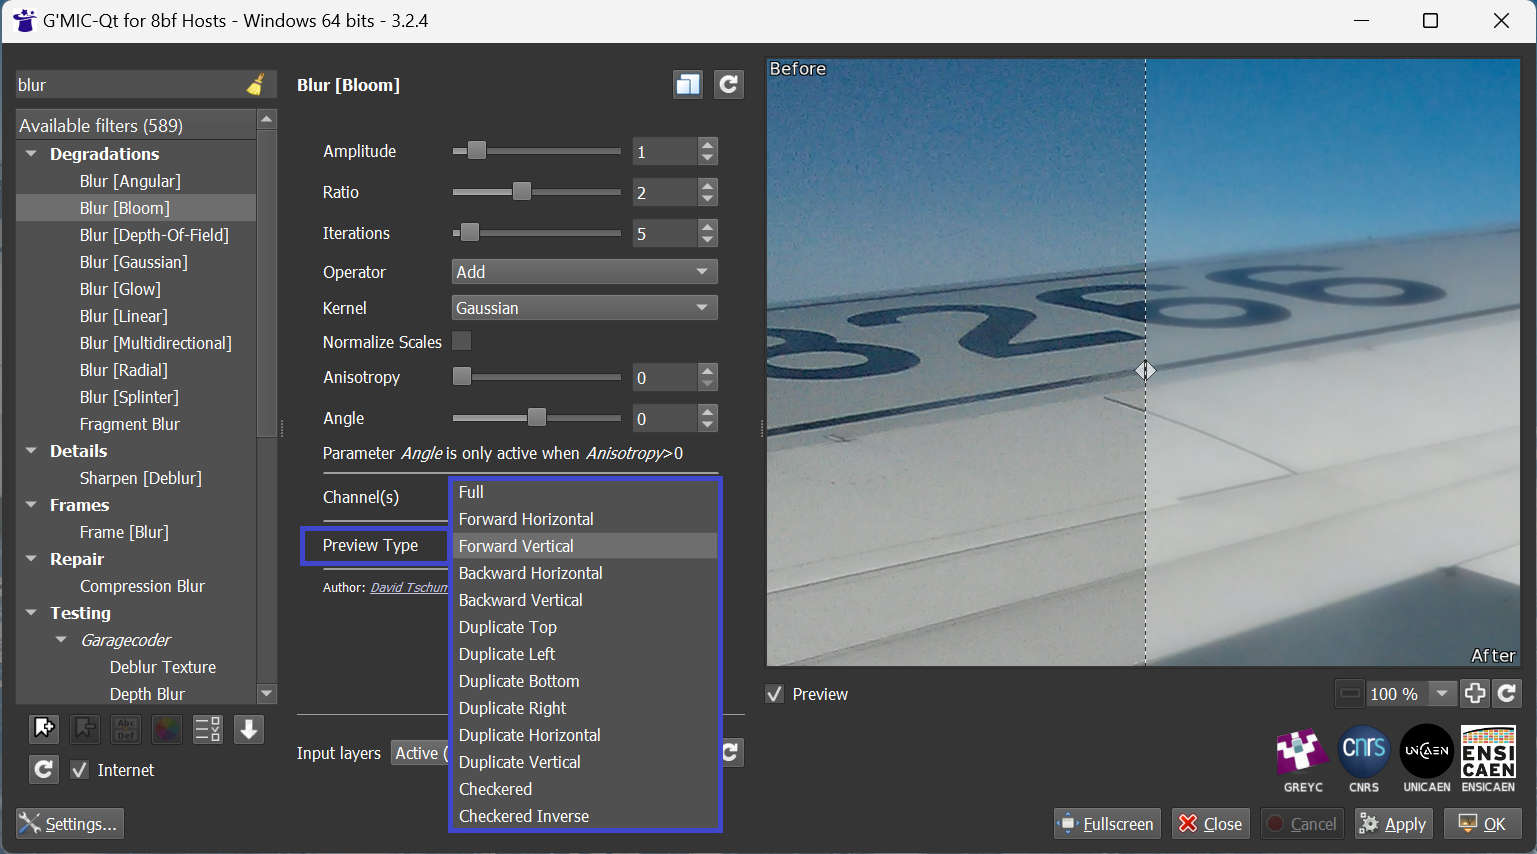The width and height of the screenshot is (1537, 854).
Task: Open the Operator dropdown showing Add
Action: click(x=584, y=272)
